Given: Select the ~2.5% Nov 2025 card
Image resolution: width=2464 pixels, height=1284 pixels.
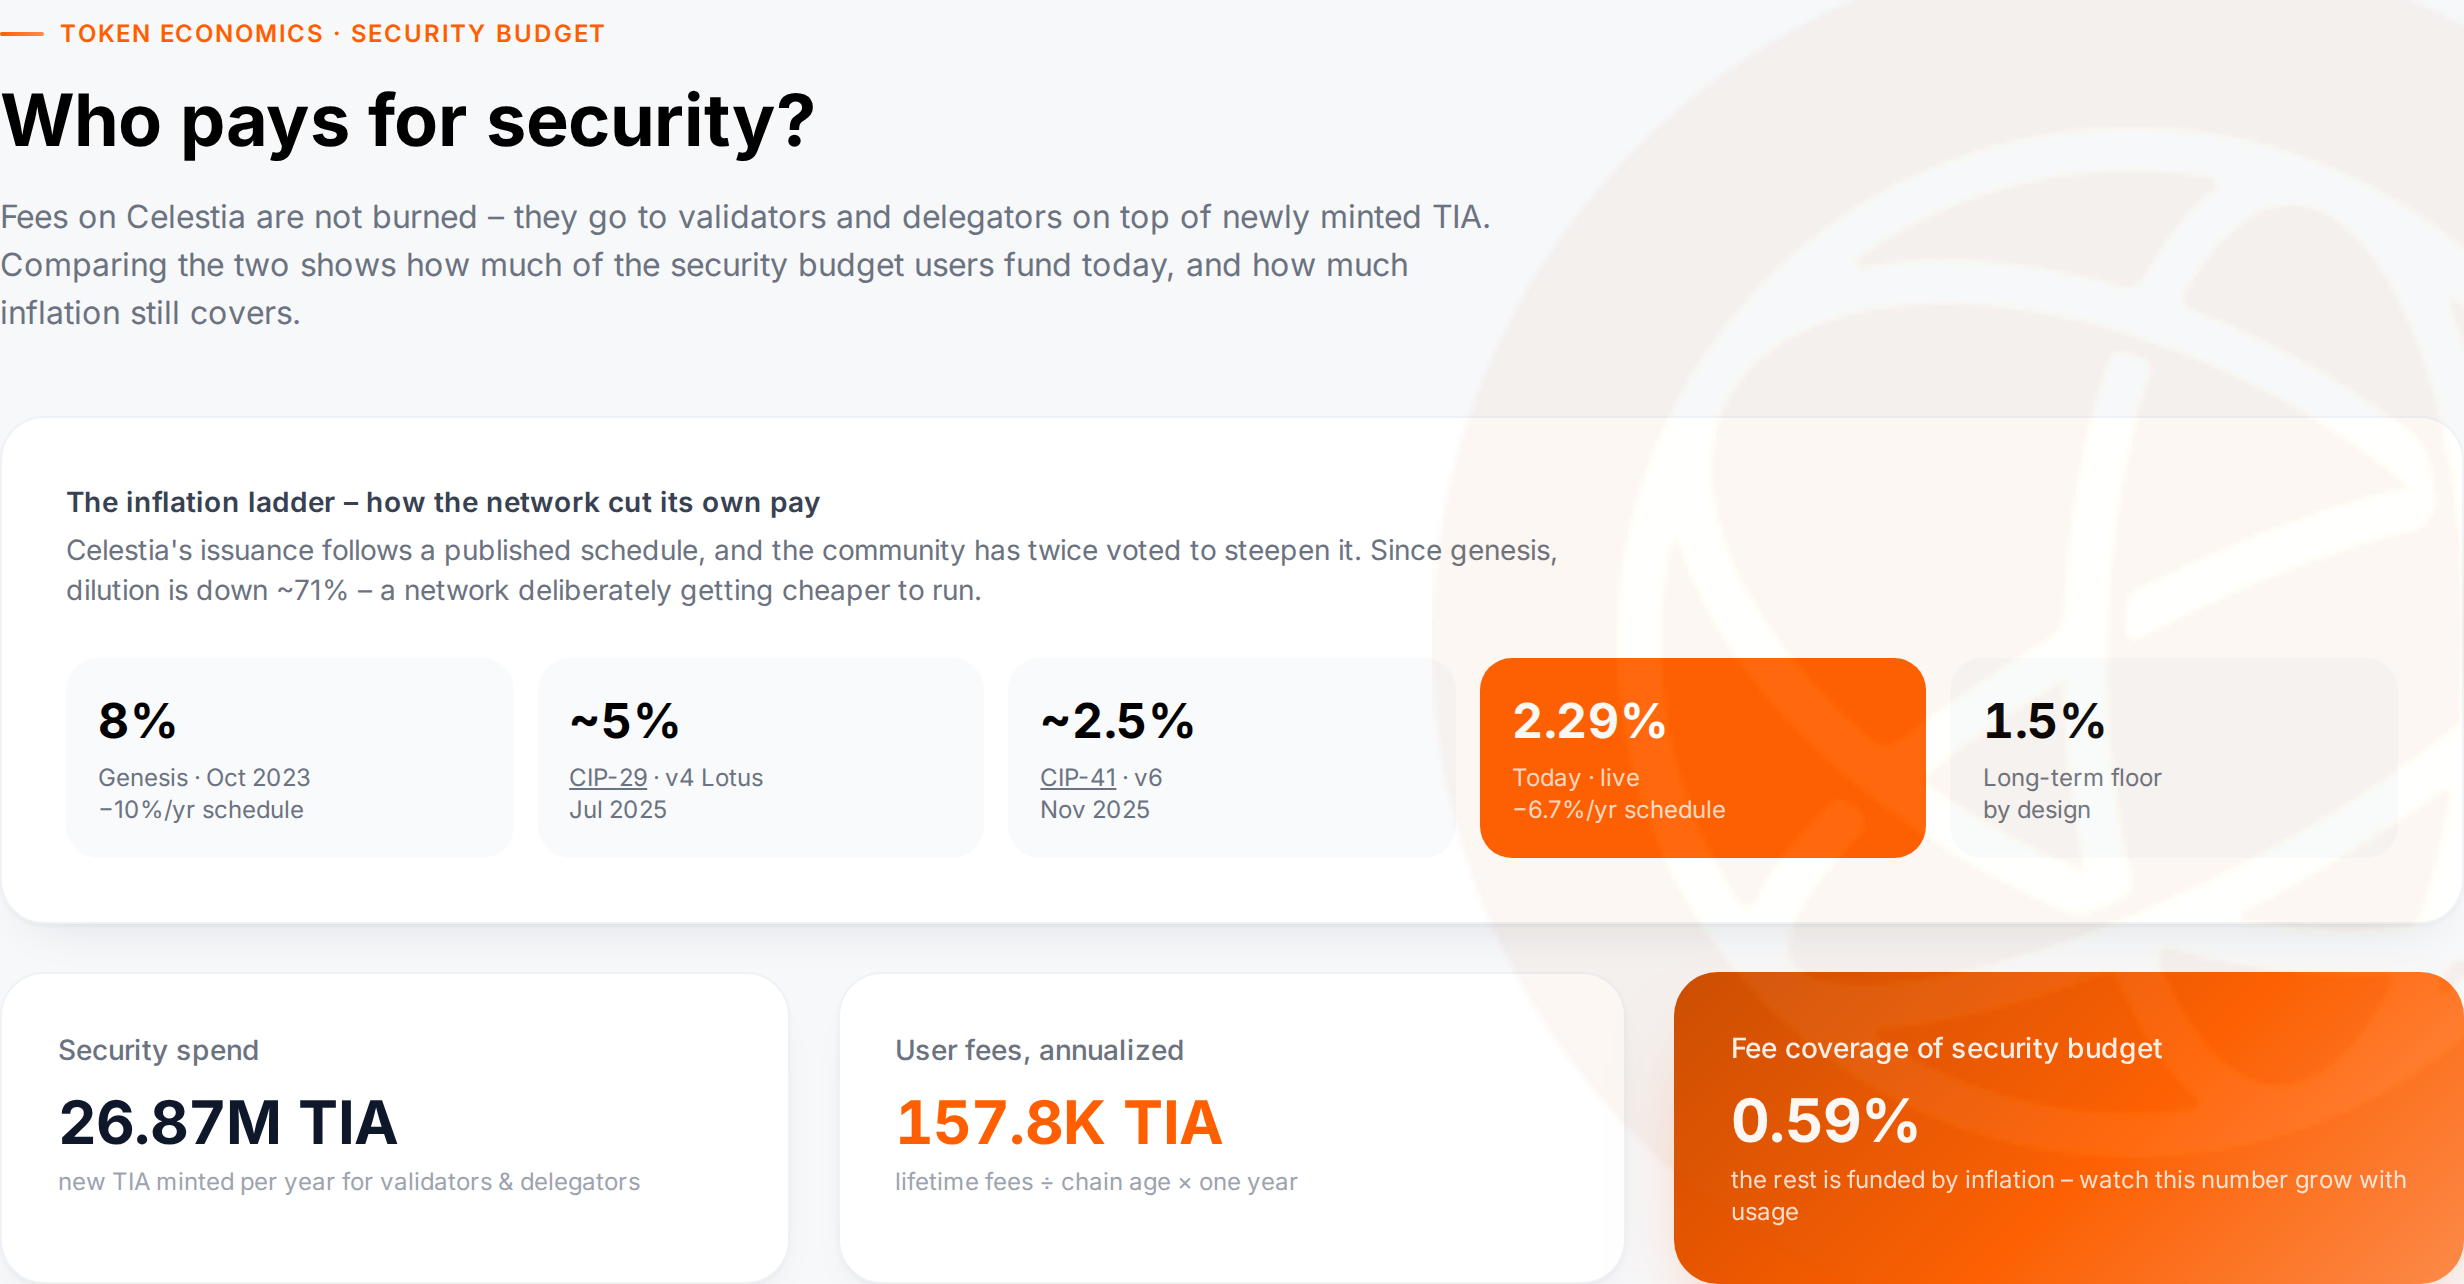Looking at the screenshot, I should click(1231, 757).
